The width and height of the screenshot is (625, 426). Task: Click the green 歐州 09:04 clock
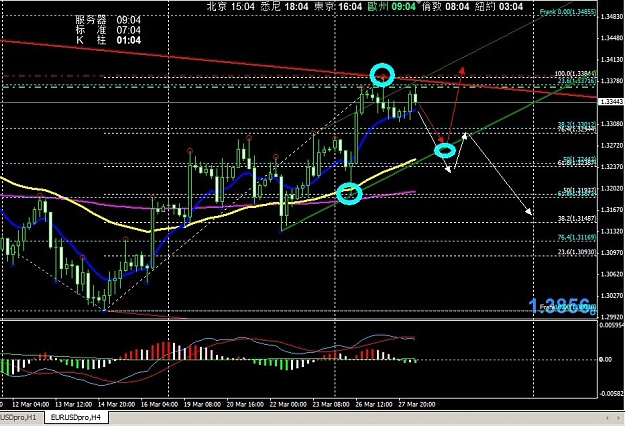click(392, 6)
